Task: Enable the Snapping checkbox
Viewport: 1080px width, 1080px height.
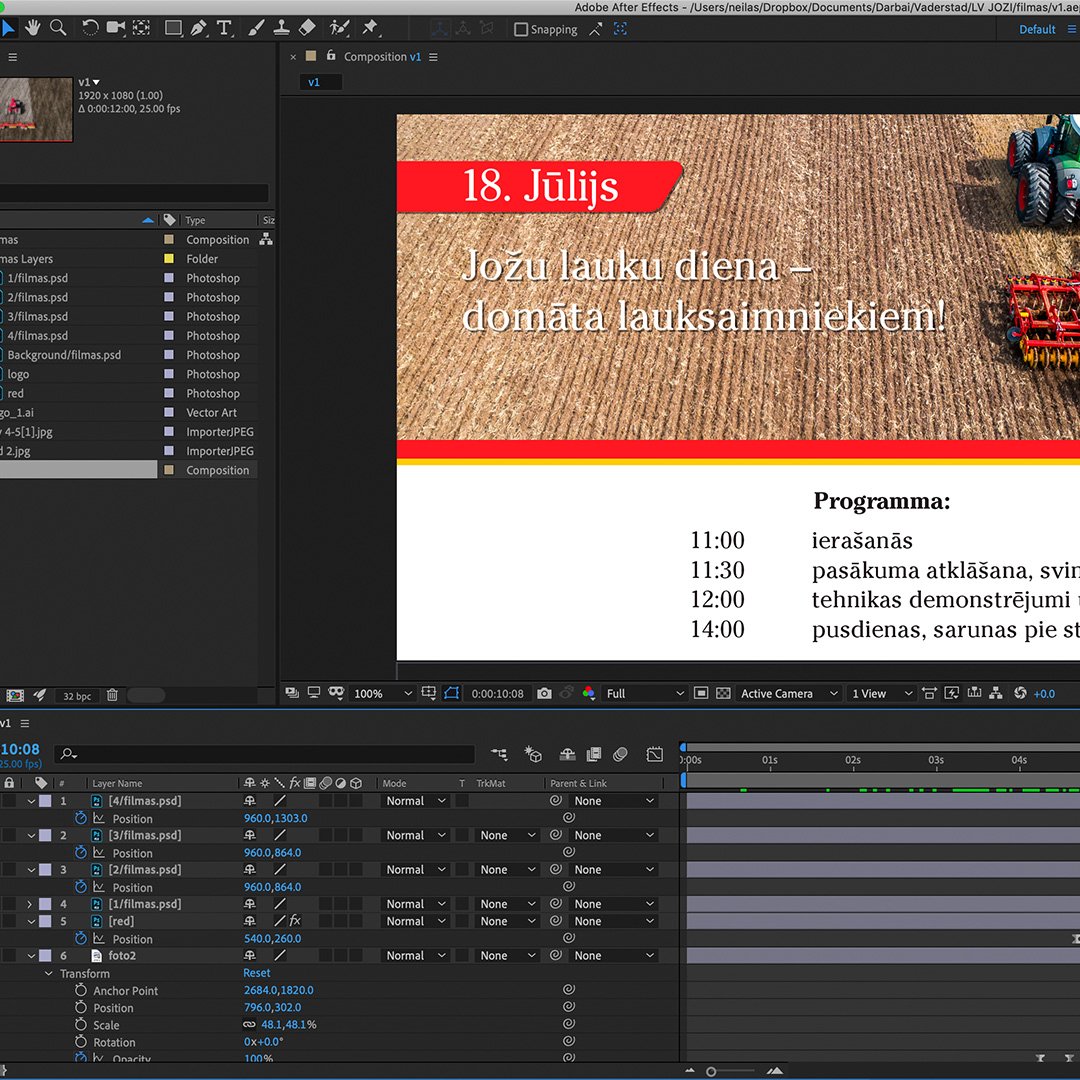Action: click(521, 29)
